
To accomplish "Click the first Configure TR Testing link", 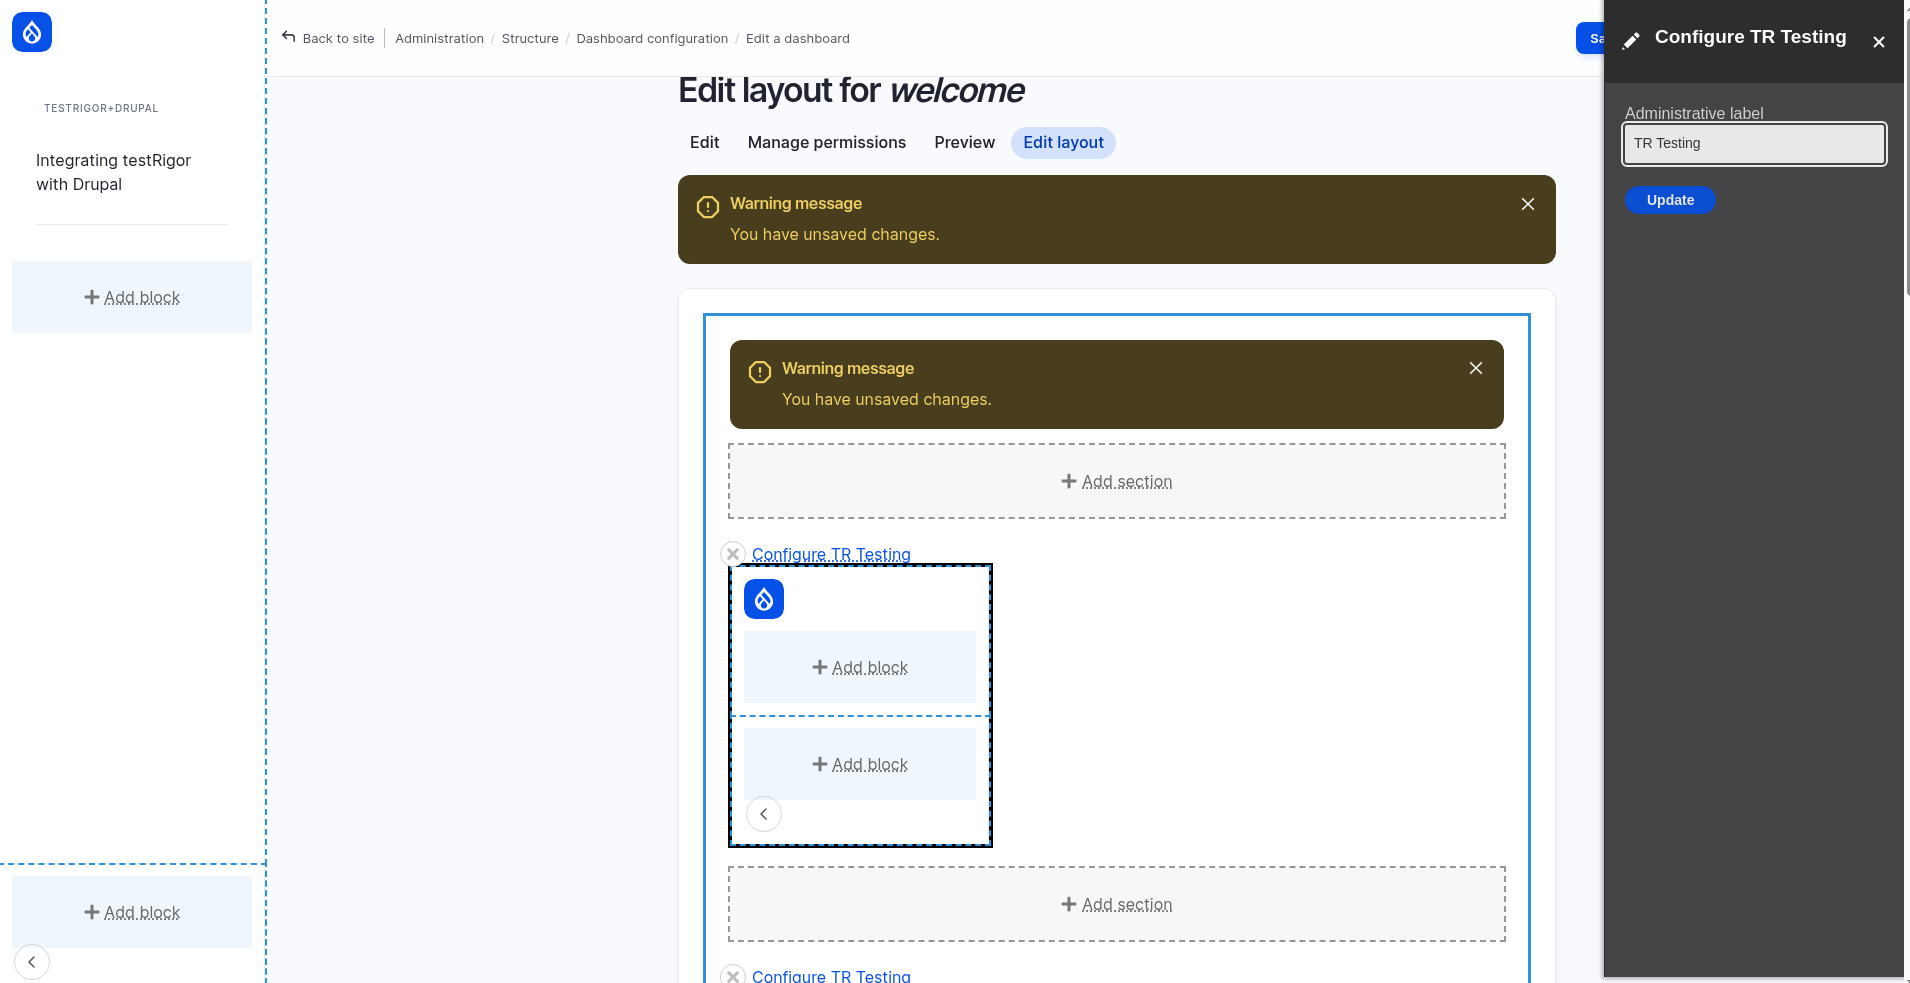I will [830, 554].
